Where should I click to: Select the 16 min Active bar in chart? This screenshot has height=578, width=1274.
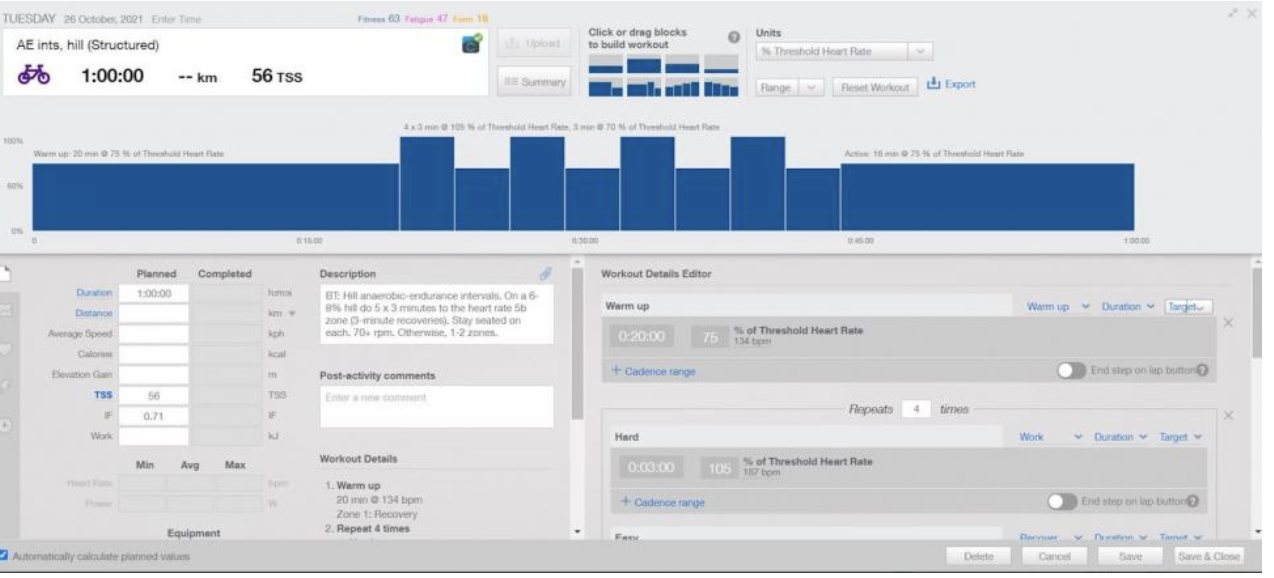tap(987, 198)
